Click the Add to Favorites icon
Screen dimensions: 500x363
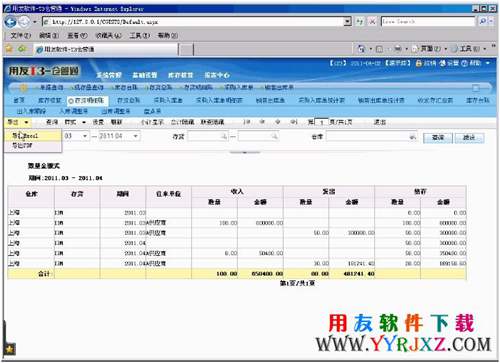[x=22, y=49]
